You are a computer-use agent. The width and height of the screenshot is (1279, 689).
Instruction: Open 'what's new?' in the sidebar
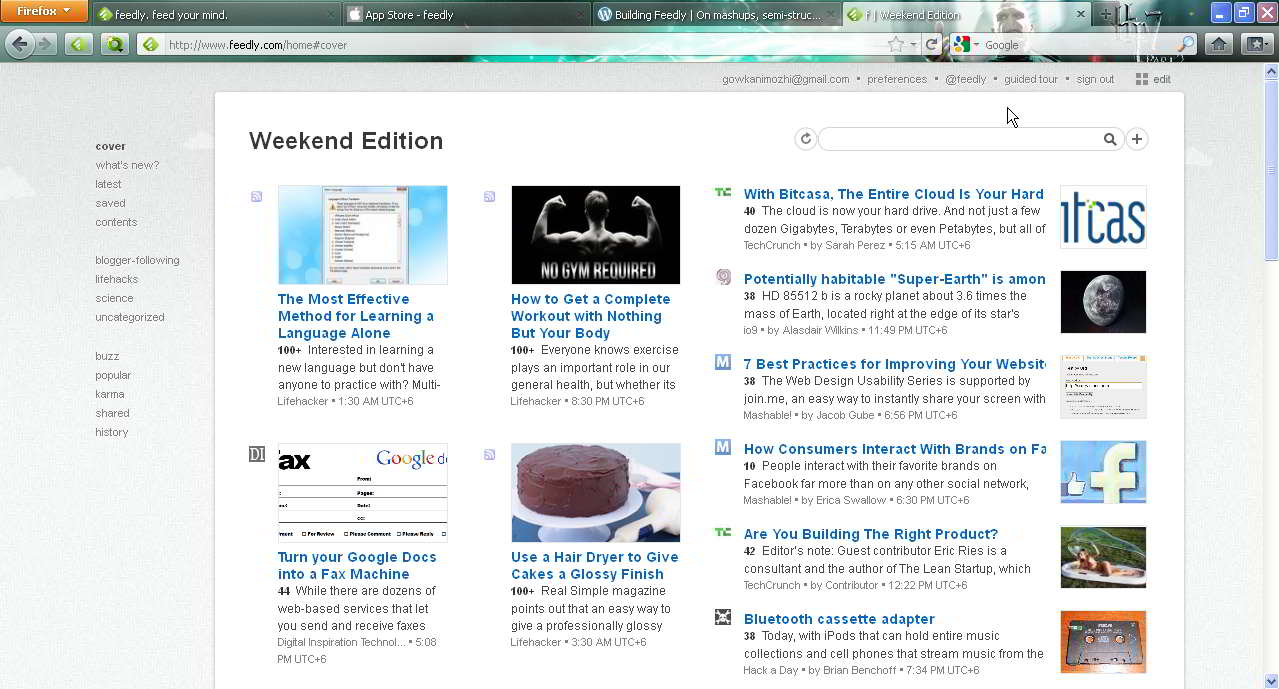point(127,165)
